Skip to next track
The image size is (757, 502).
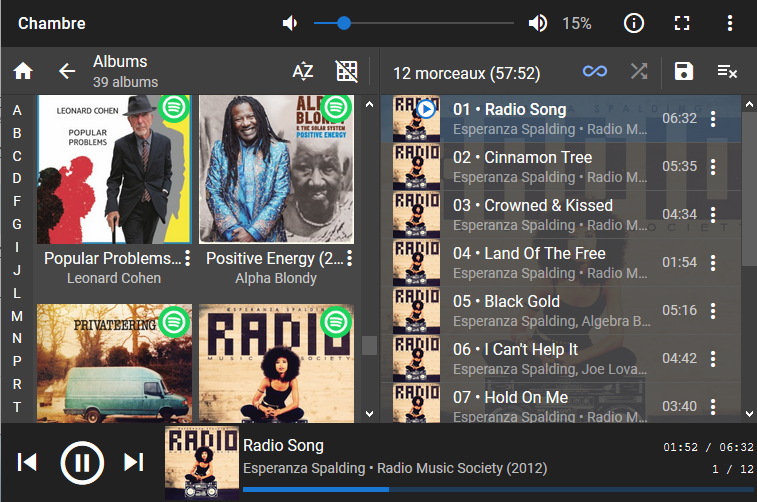pyautogui.click(x=133, y=462)
